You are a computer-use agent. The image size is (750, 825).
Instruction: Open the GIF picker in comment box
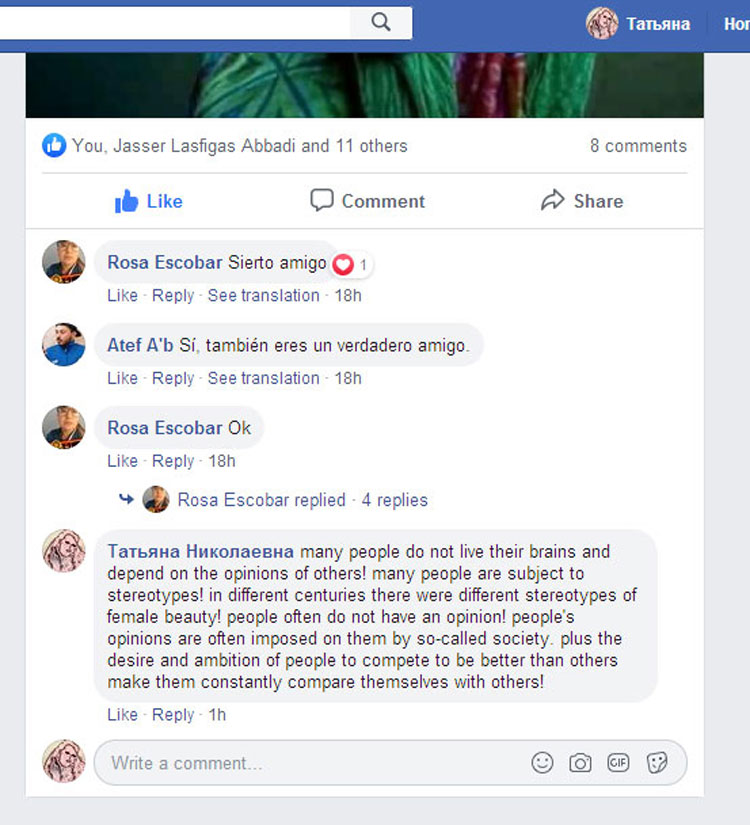(x=618, y=762)
